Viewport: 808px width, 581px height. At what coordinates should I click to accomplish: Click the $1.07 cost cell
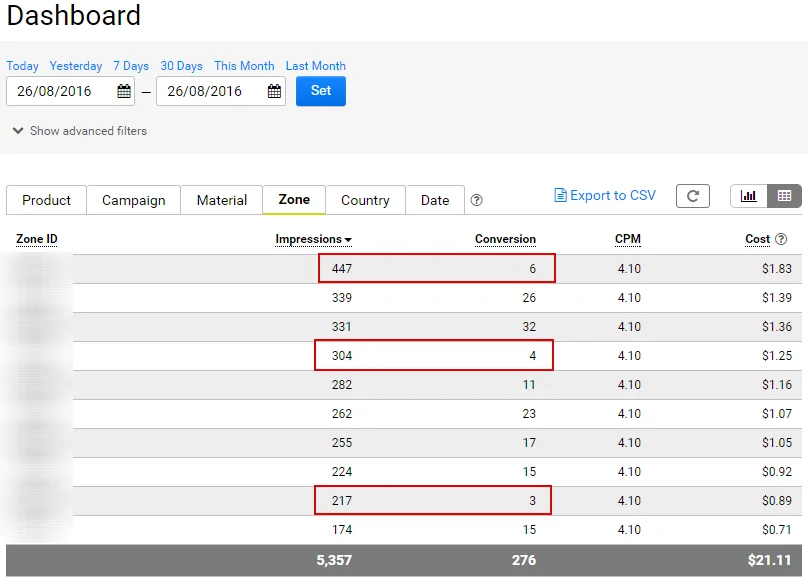pyautogui.click(x=777, y=413)
